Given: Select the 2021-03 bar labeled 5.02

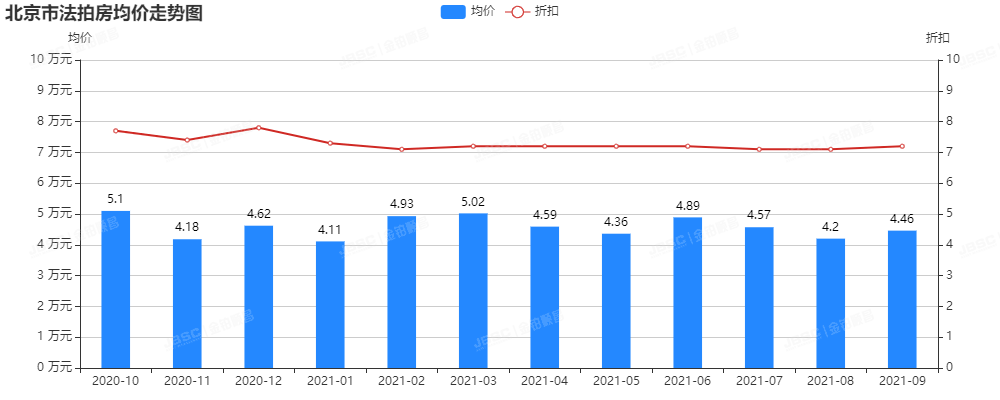Looking at the screenshot, I should point(473,291).
